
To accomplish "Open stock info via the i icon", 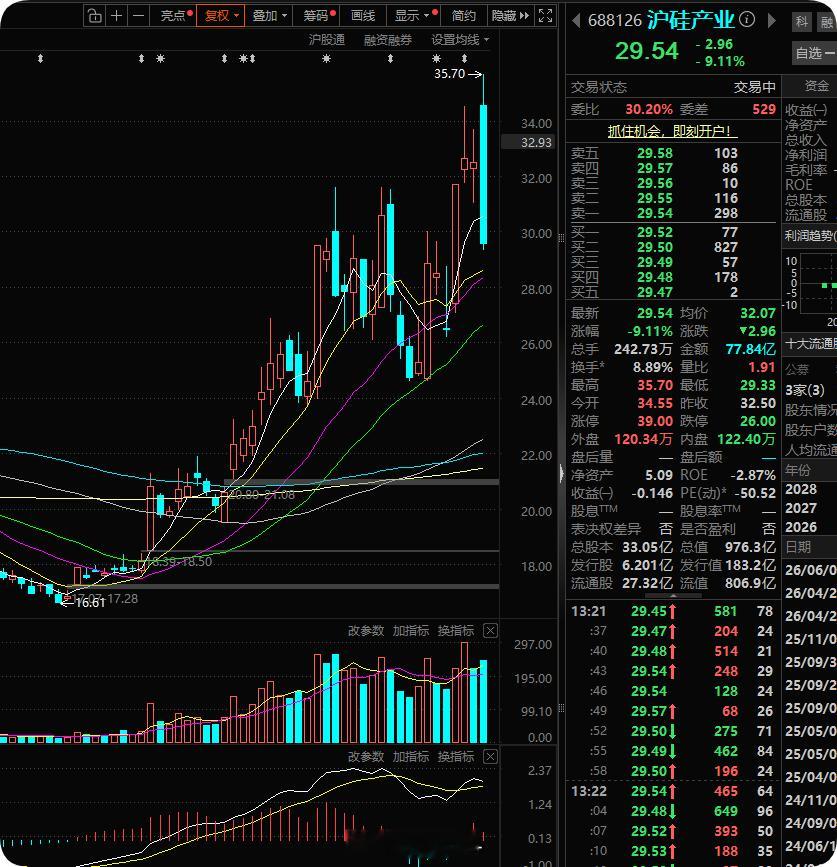I will [747, 20].
